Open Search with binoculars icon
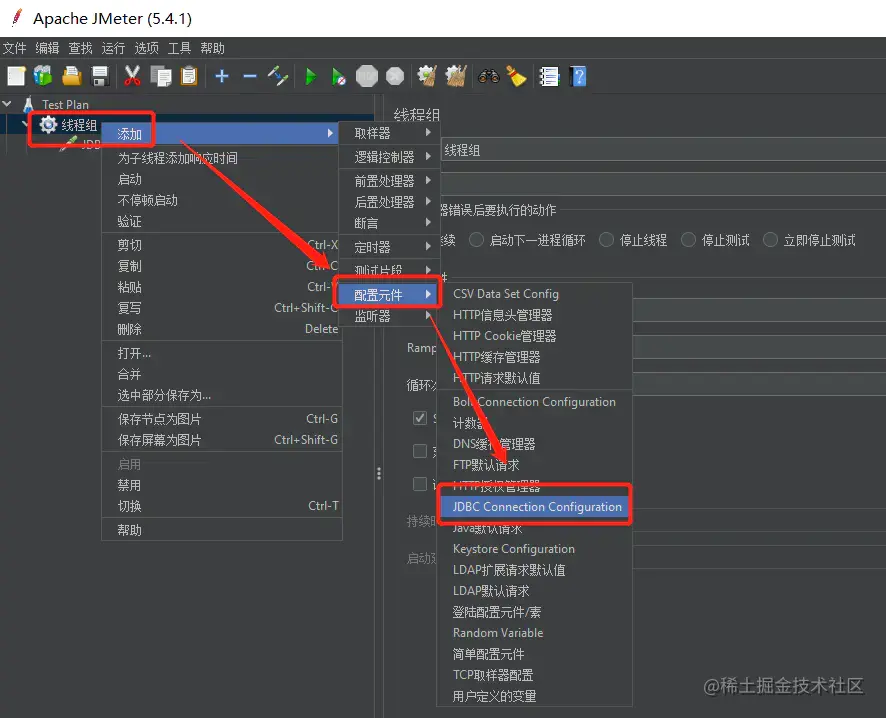 488,76
